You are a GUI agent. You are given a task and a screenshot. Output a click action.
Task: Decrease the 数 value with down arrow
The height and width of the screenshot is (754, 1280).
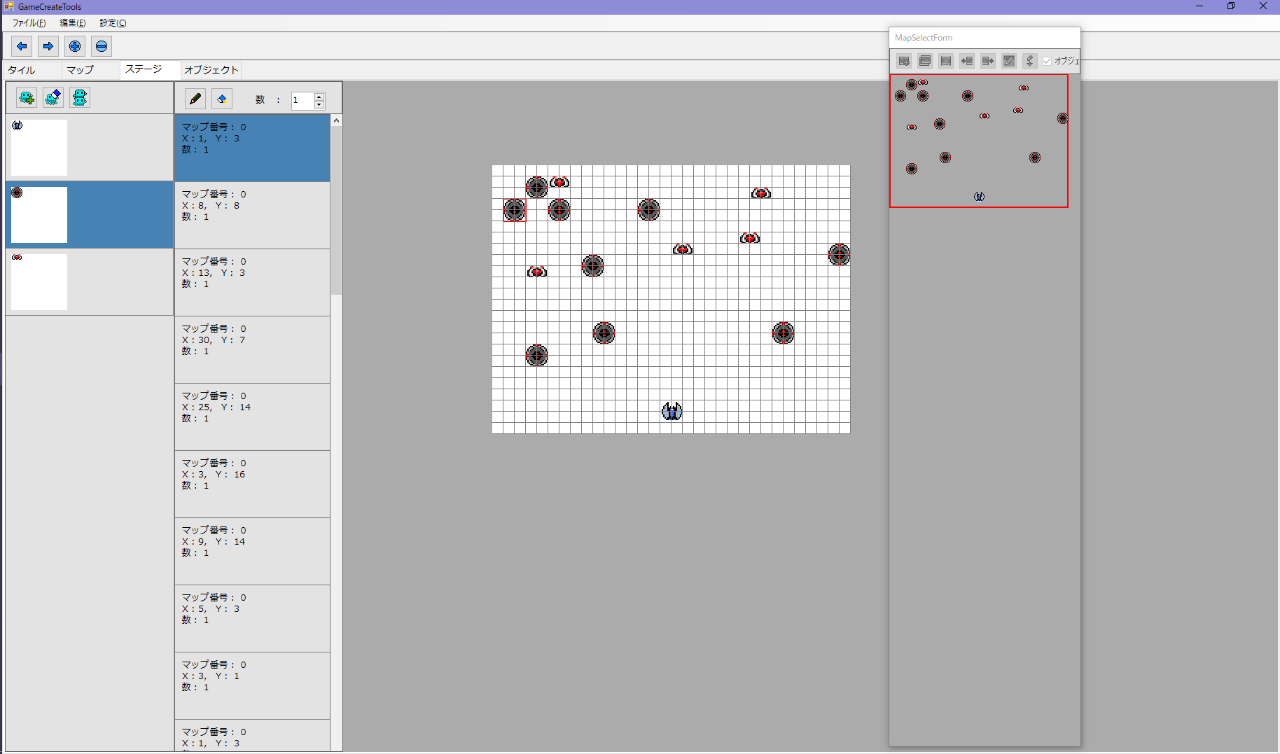pyautogui.click(x=319, y=104)
